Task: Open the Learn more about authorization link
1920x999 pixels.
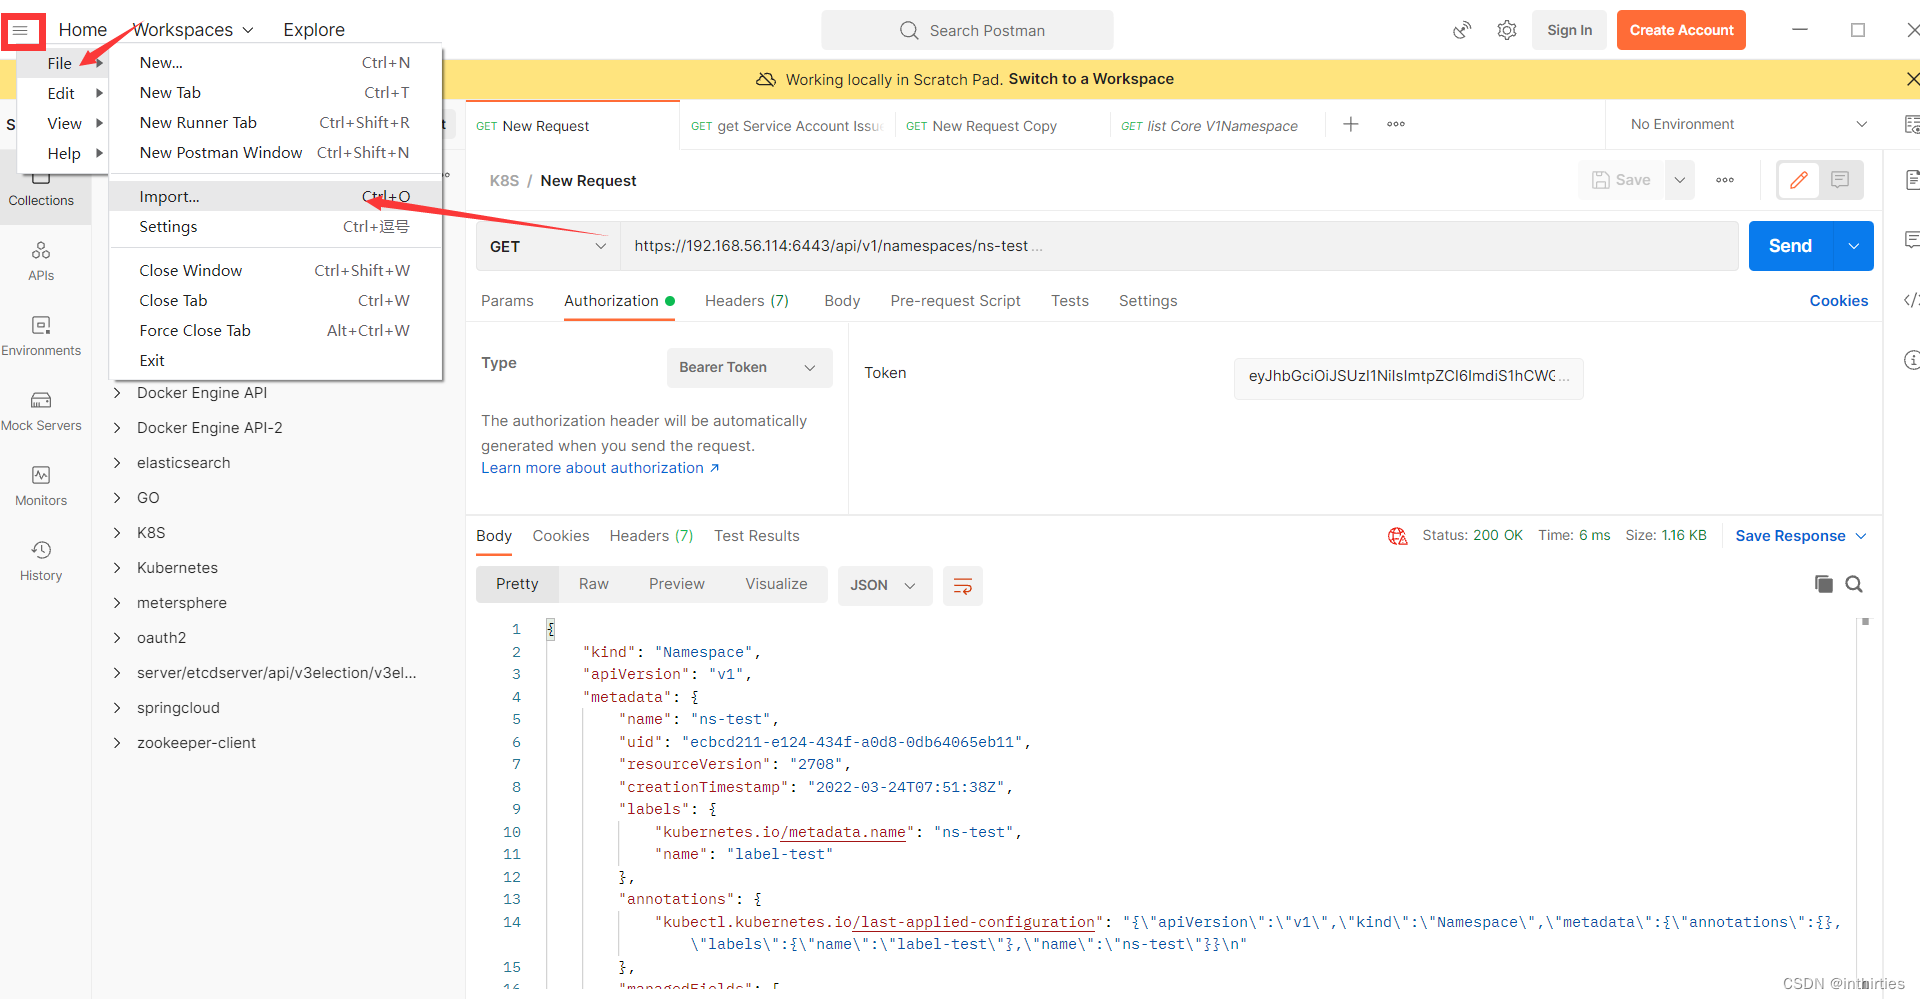Action: point(594,467)
